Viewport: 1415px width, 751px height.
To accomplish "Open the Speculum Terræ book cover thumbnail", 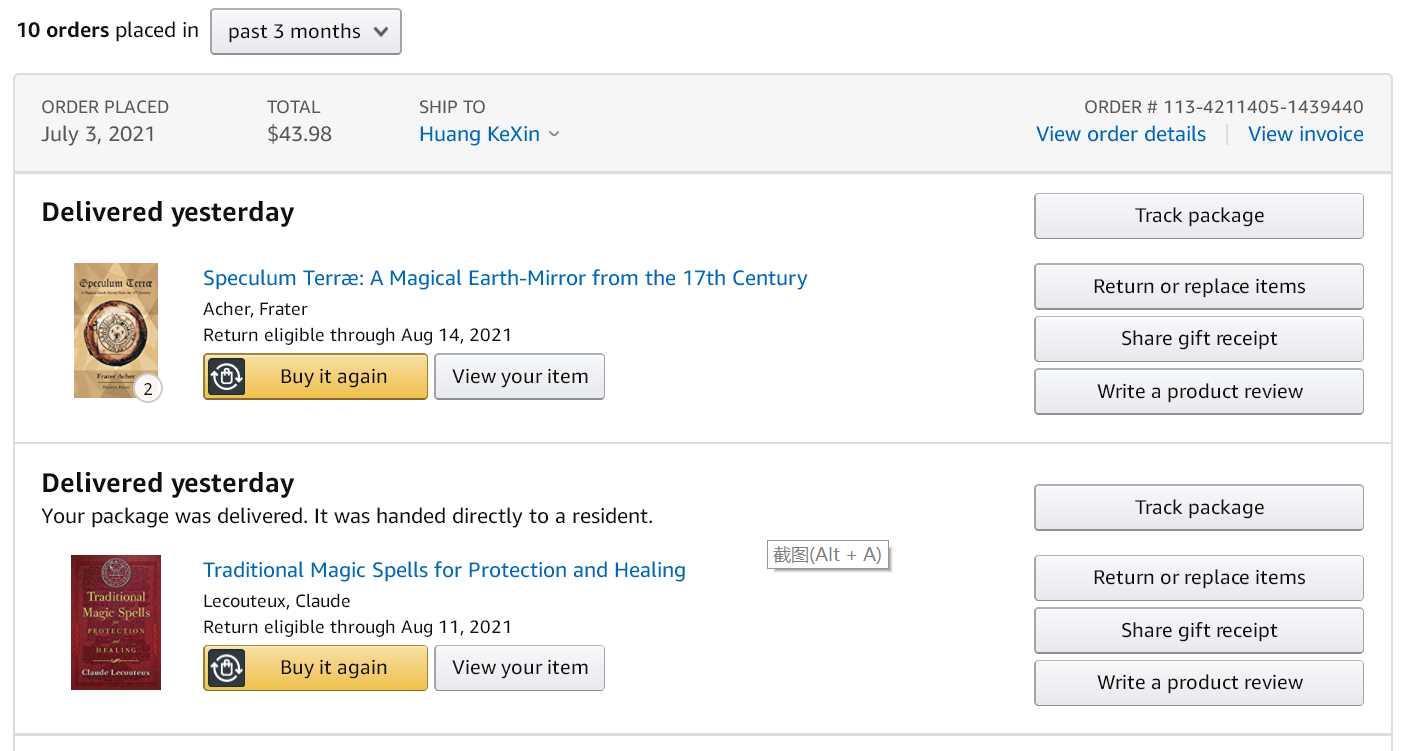I will [115, 329].
